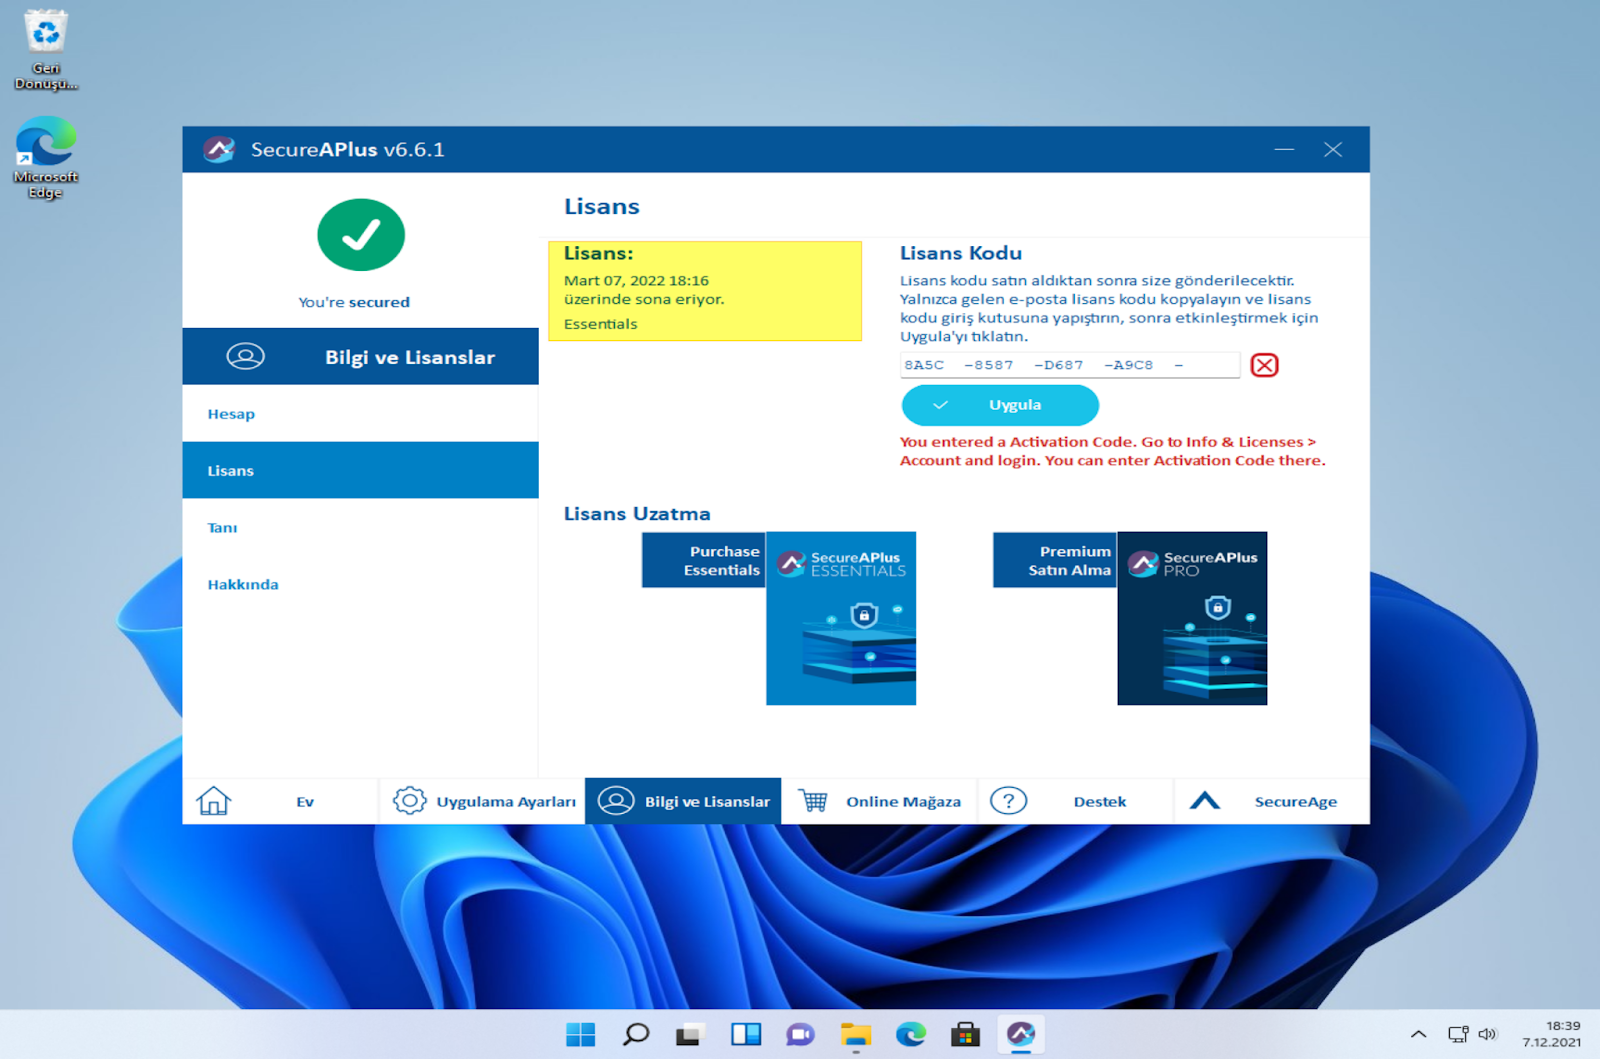
Task: Switch to the Destek tab
Action: [x=1075, y=801]
